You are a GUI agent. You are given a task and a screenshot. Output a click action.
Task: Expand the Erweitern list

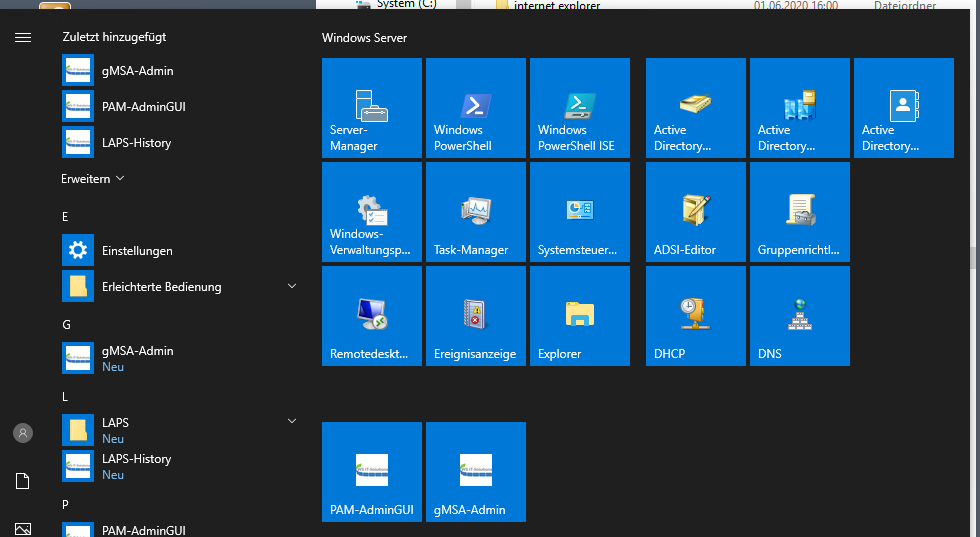[93, 179]
